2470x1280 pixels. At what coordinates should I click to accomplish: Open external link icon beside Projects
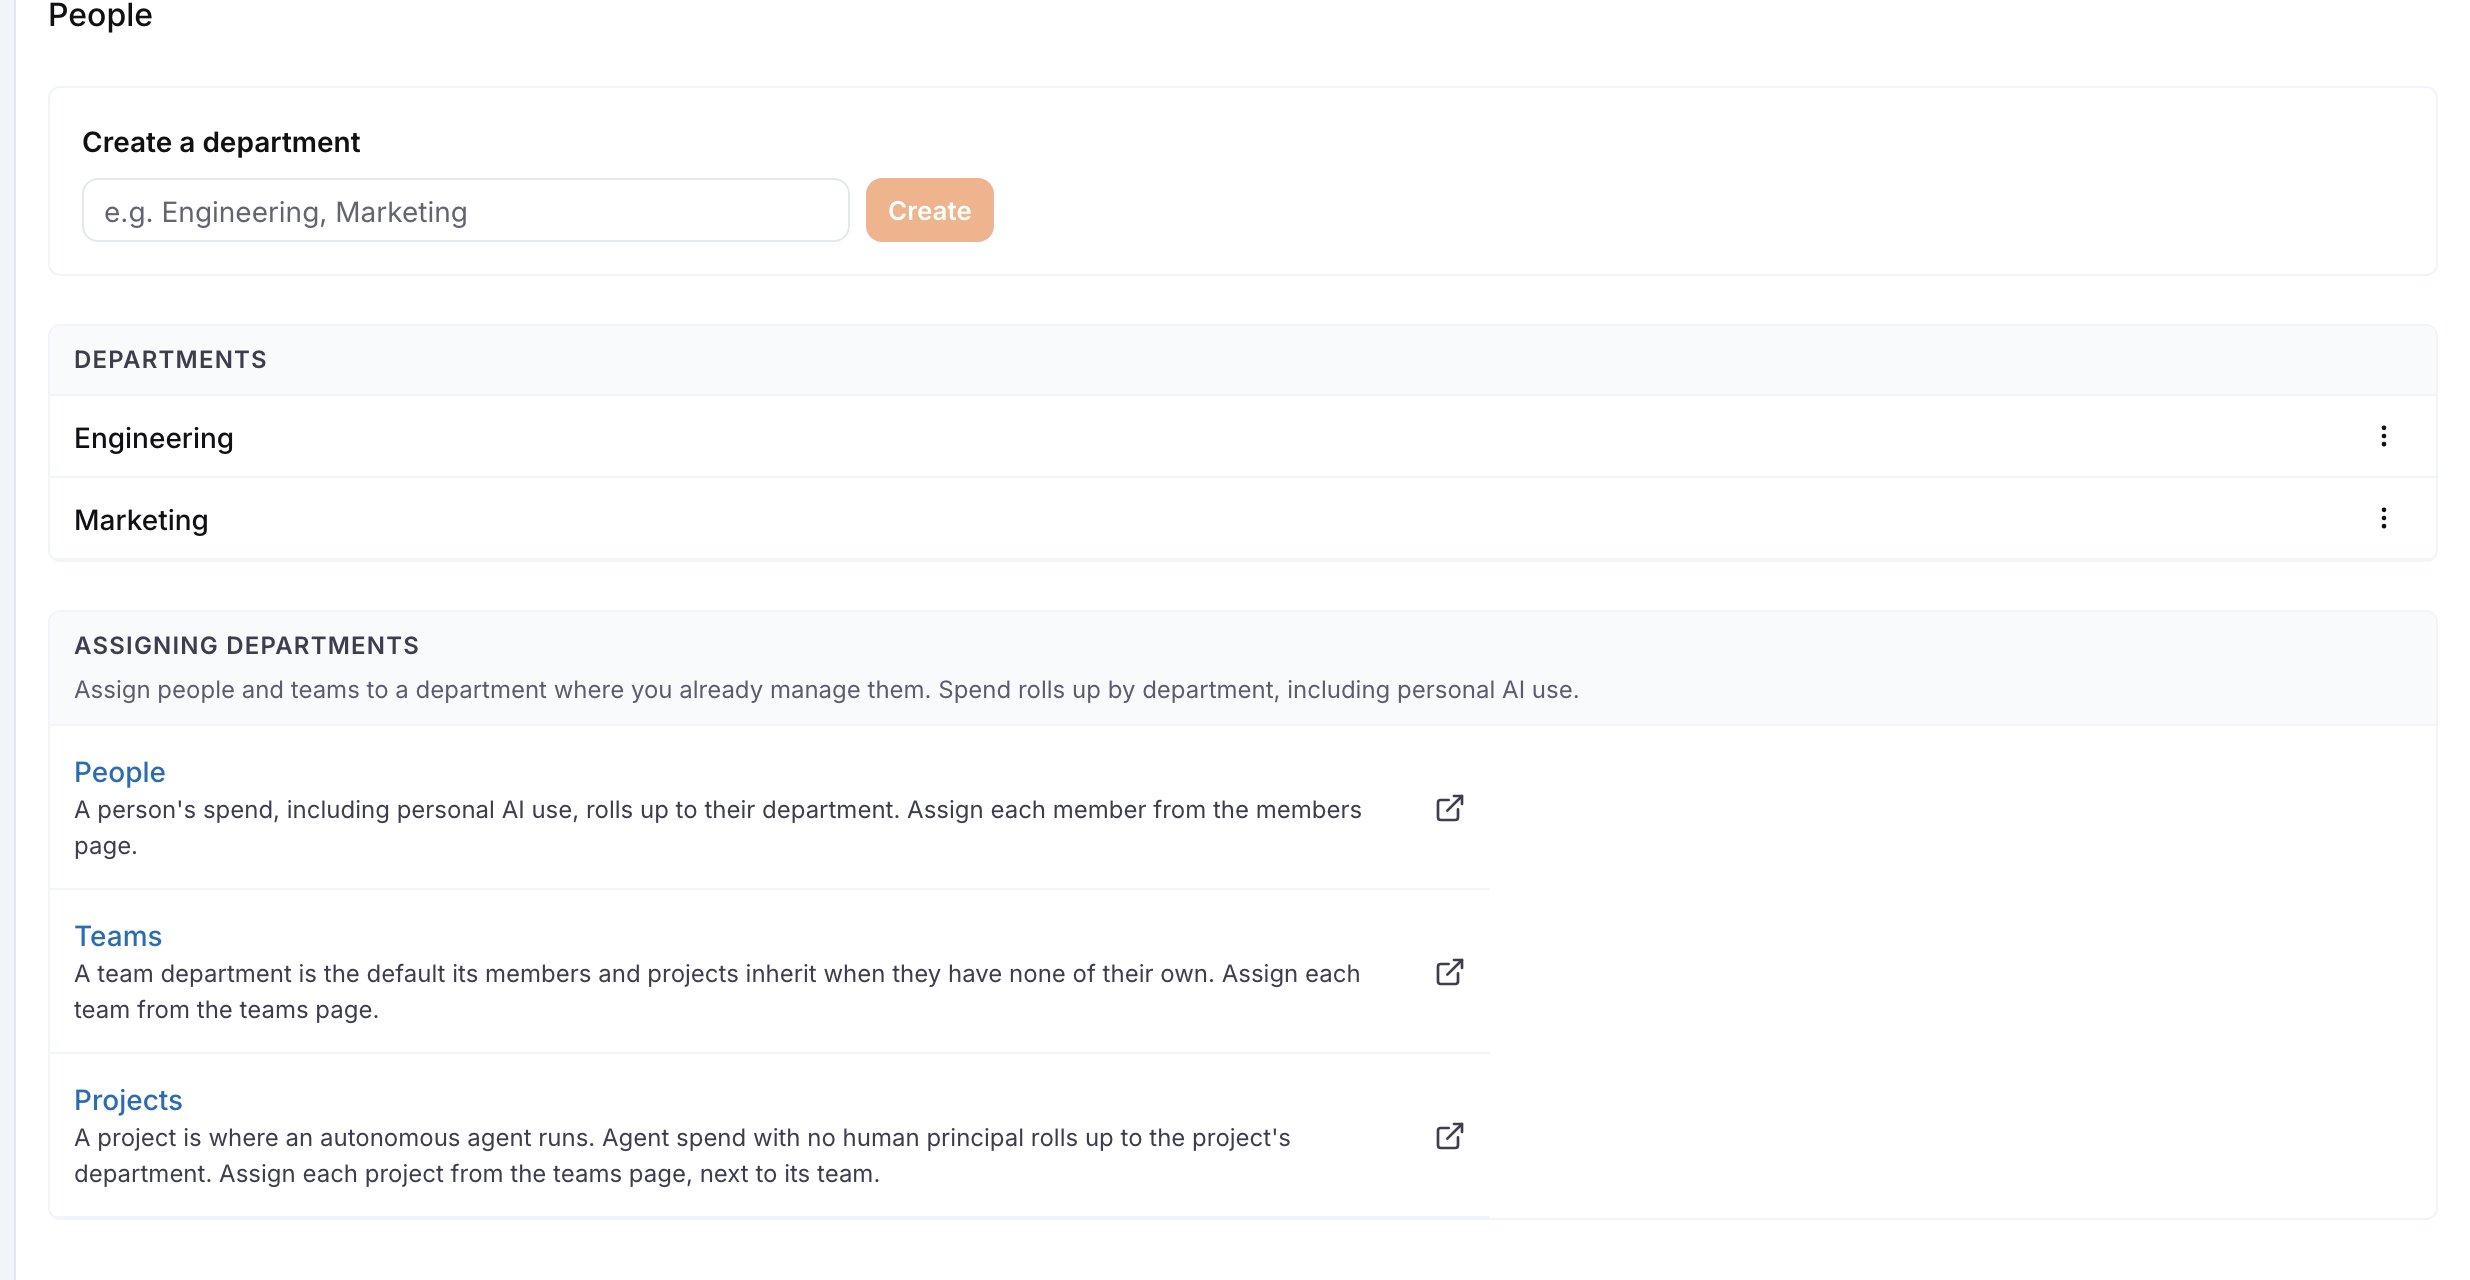1449,1136
